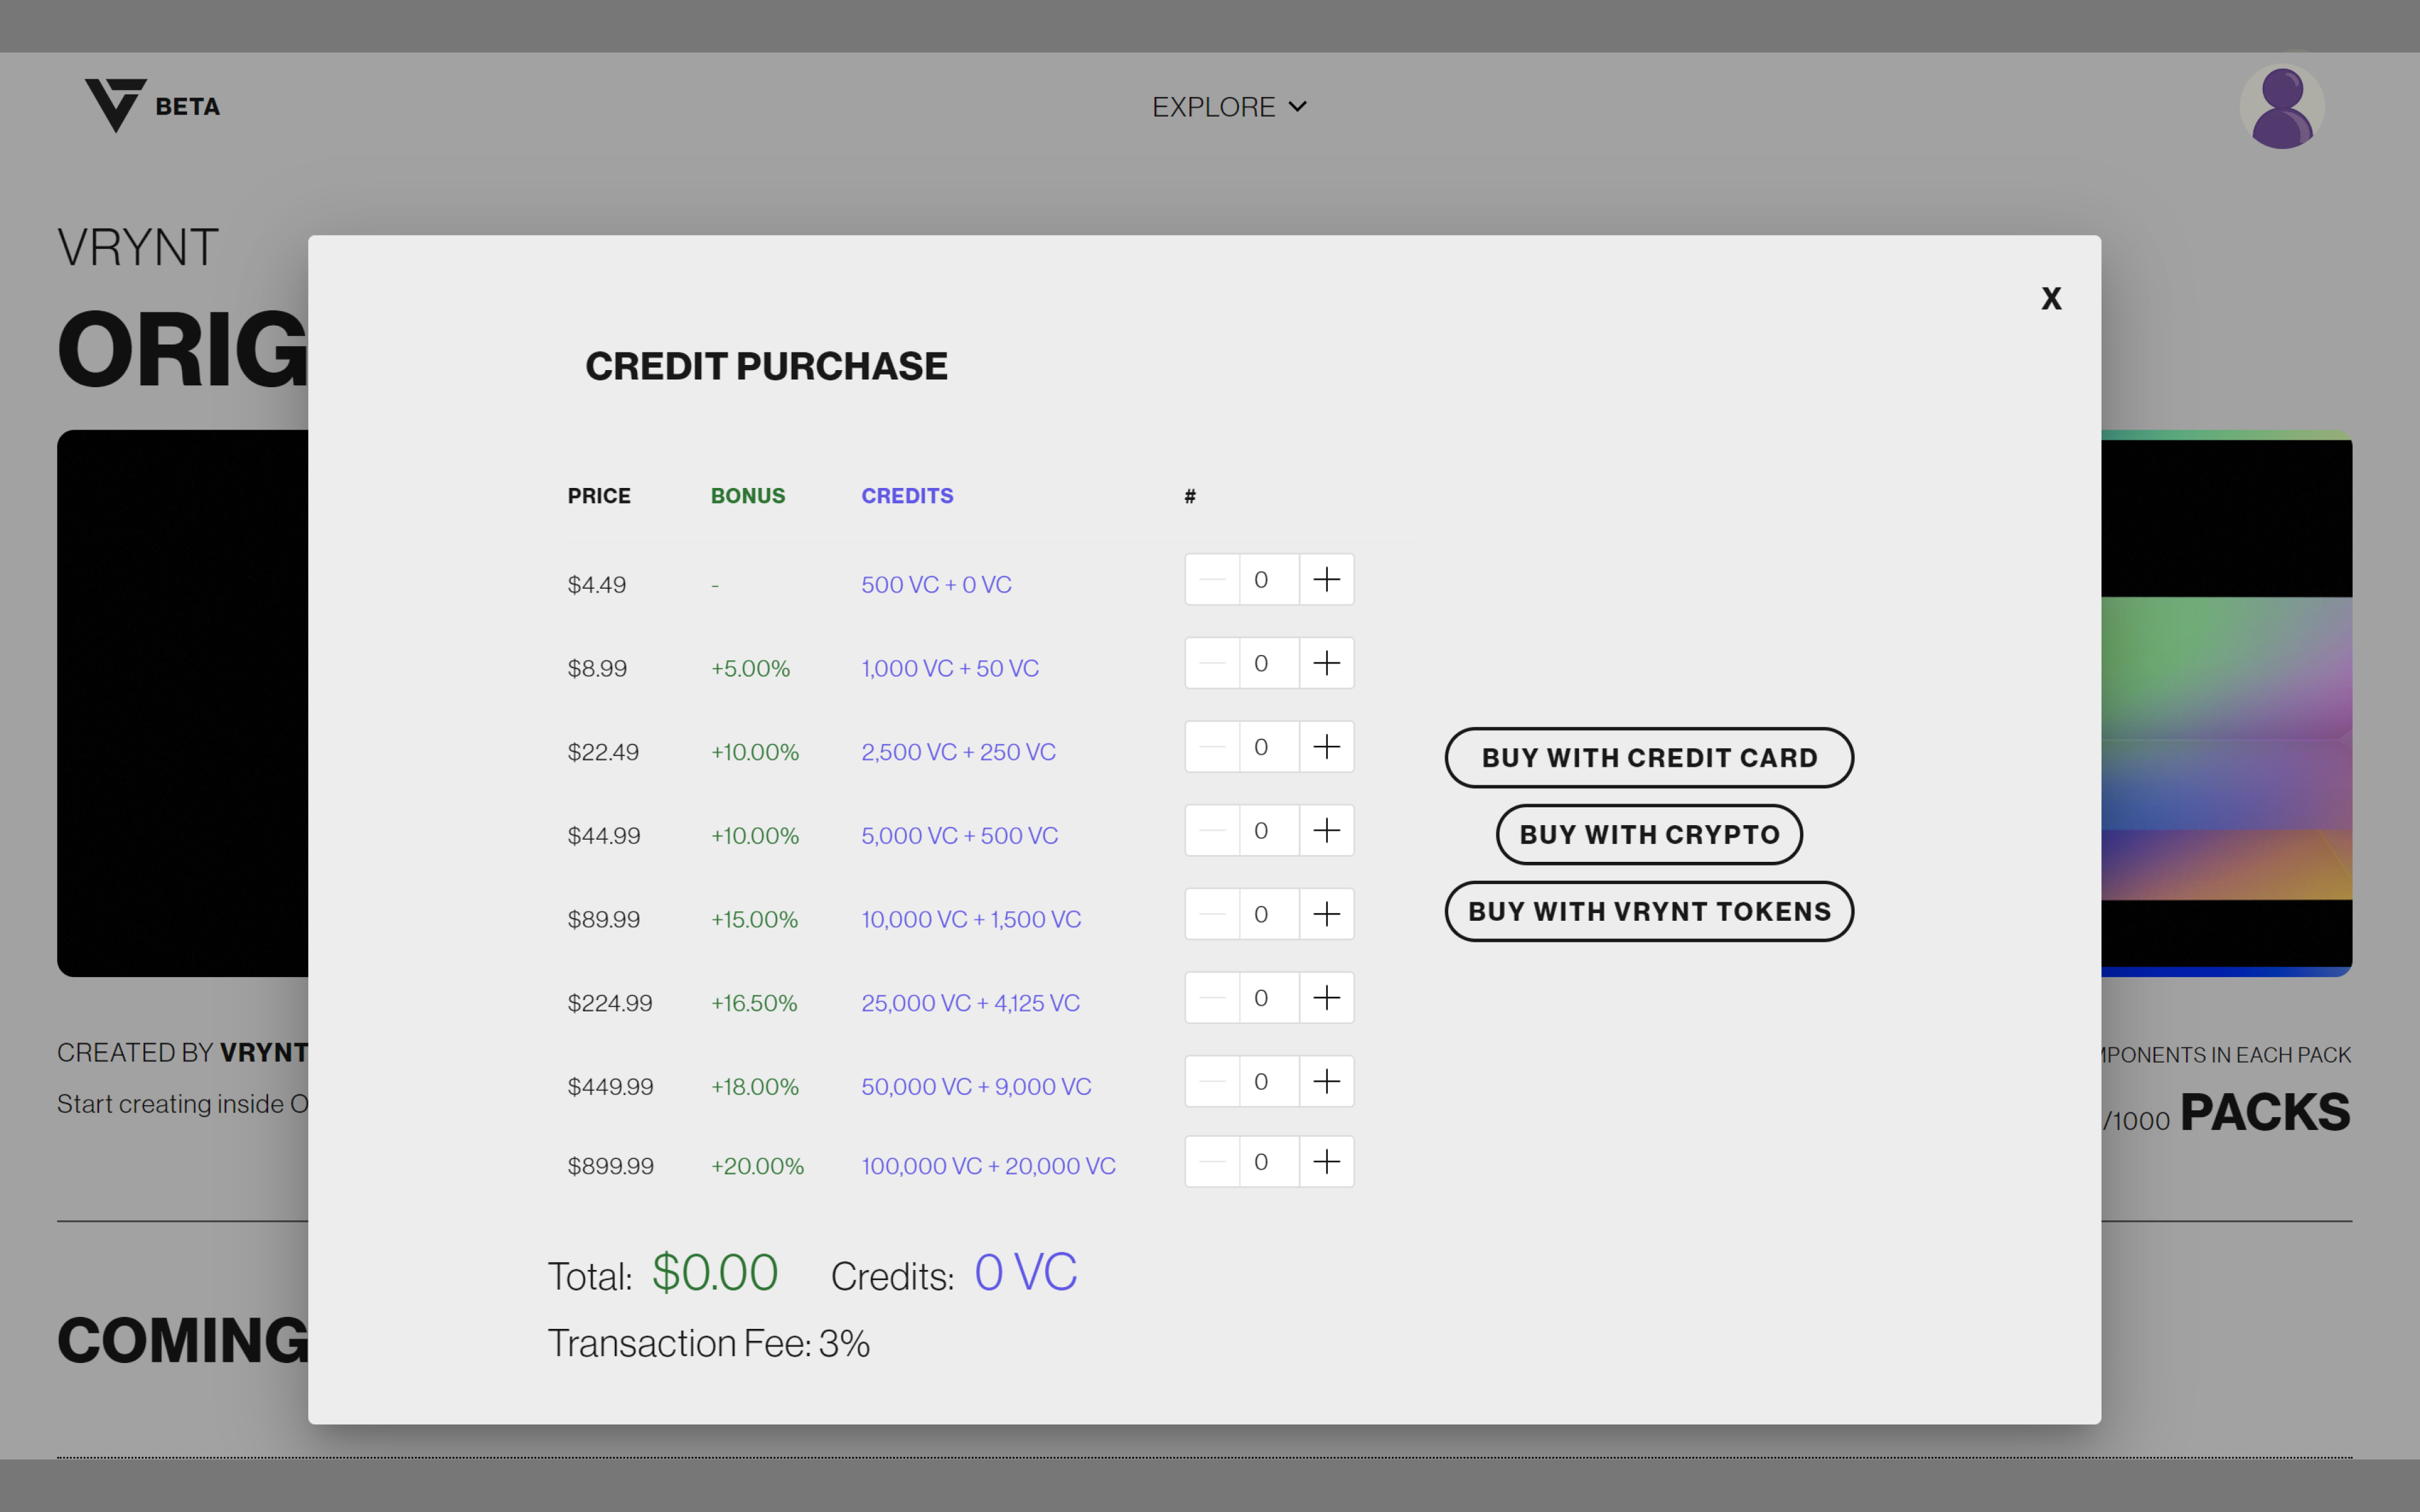This screenshot has width=2420, height=1512.
Task: Increase the $899.99 pack quantity
Action: (1326, 1162)
